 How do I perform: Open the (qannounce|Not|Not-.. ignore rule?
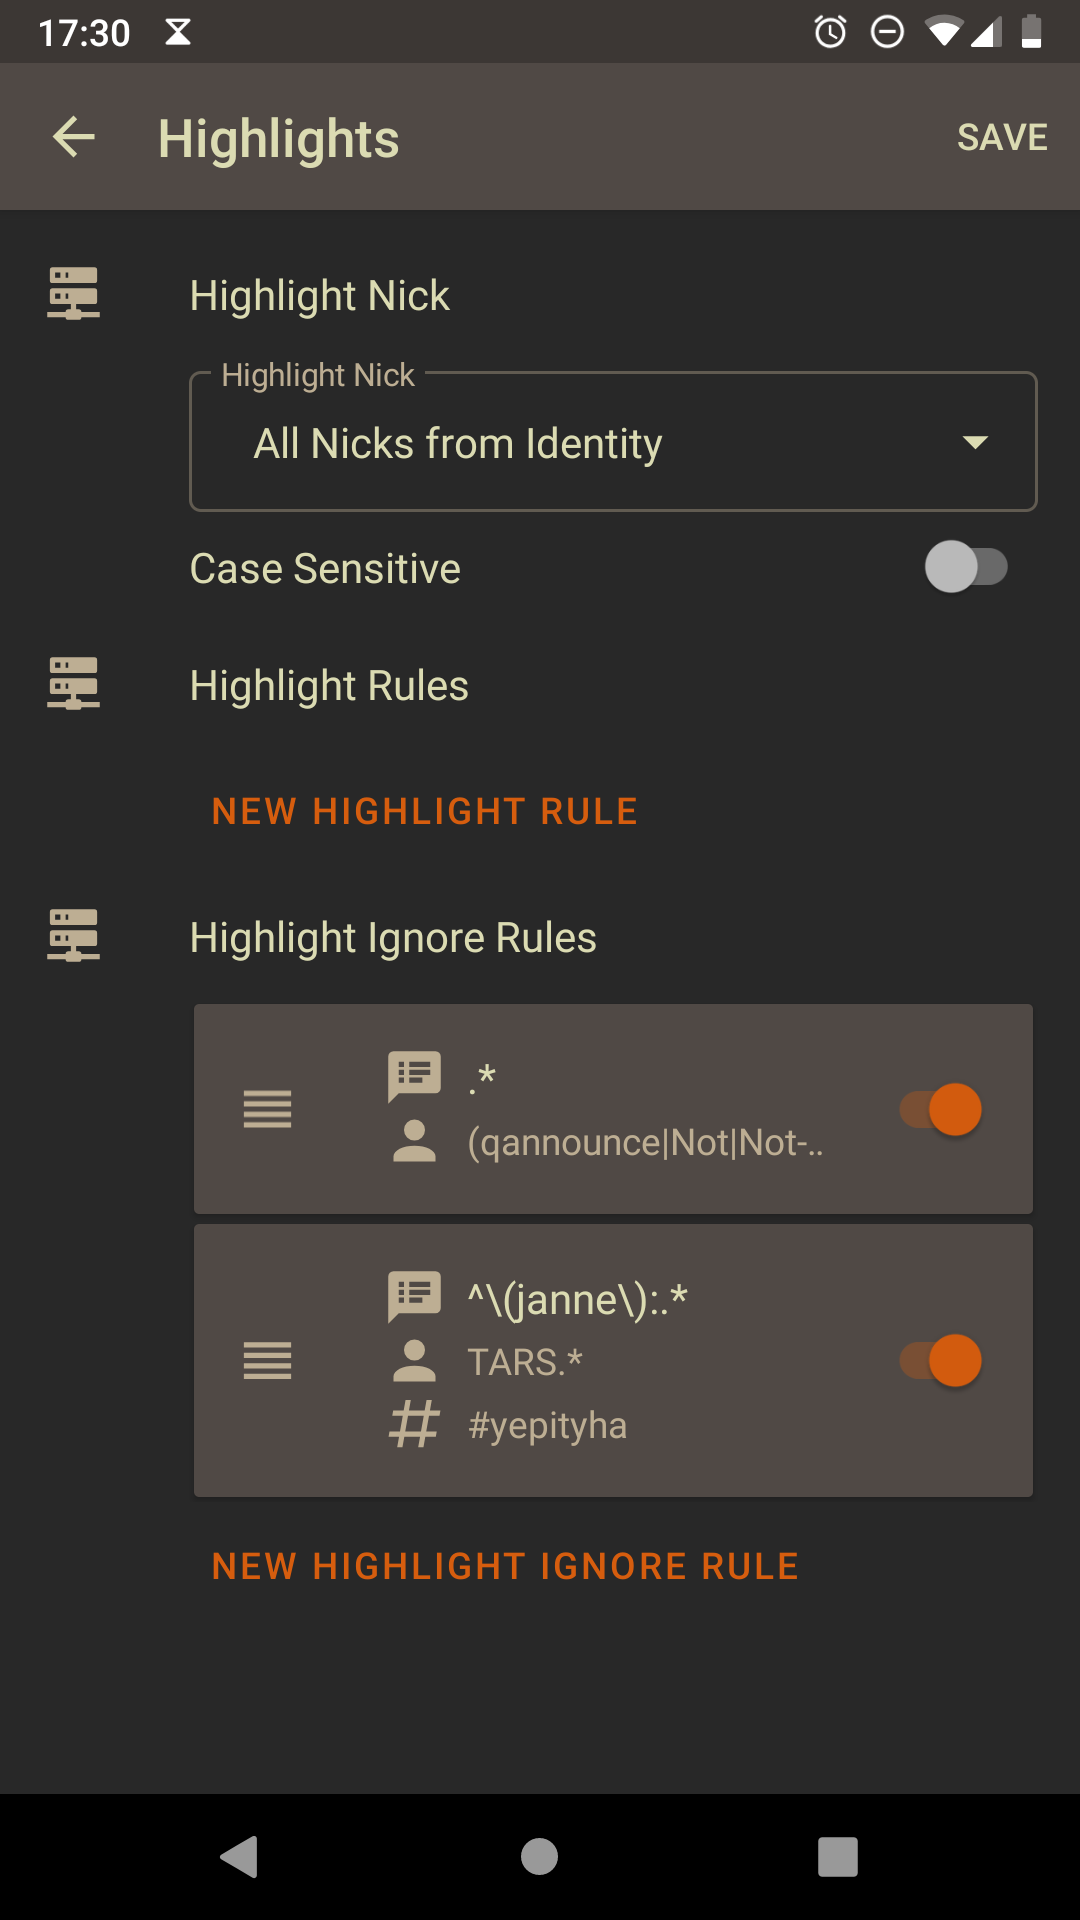645,1142
